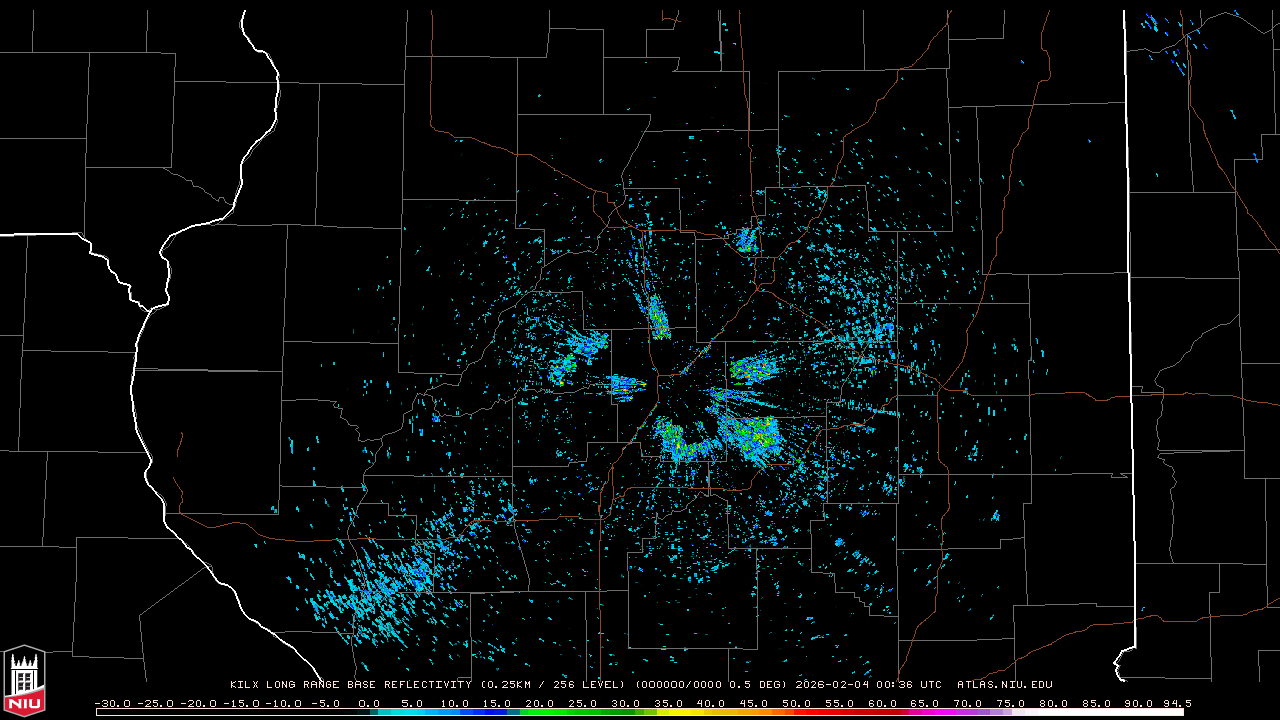
Task: Click the 94.5 label at scale end
Action: pyautogui.click(x=1175, y=703)
